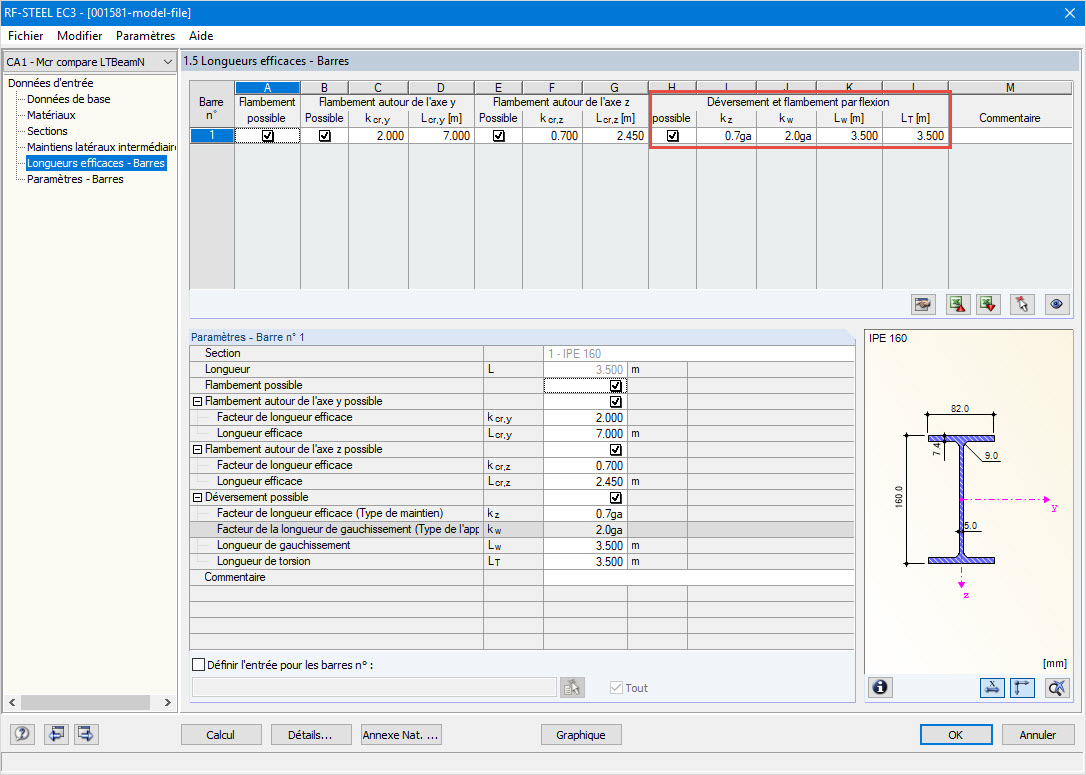Click kw value 2.0ga in parameters panel

point(585,530)
